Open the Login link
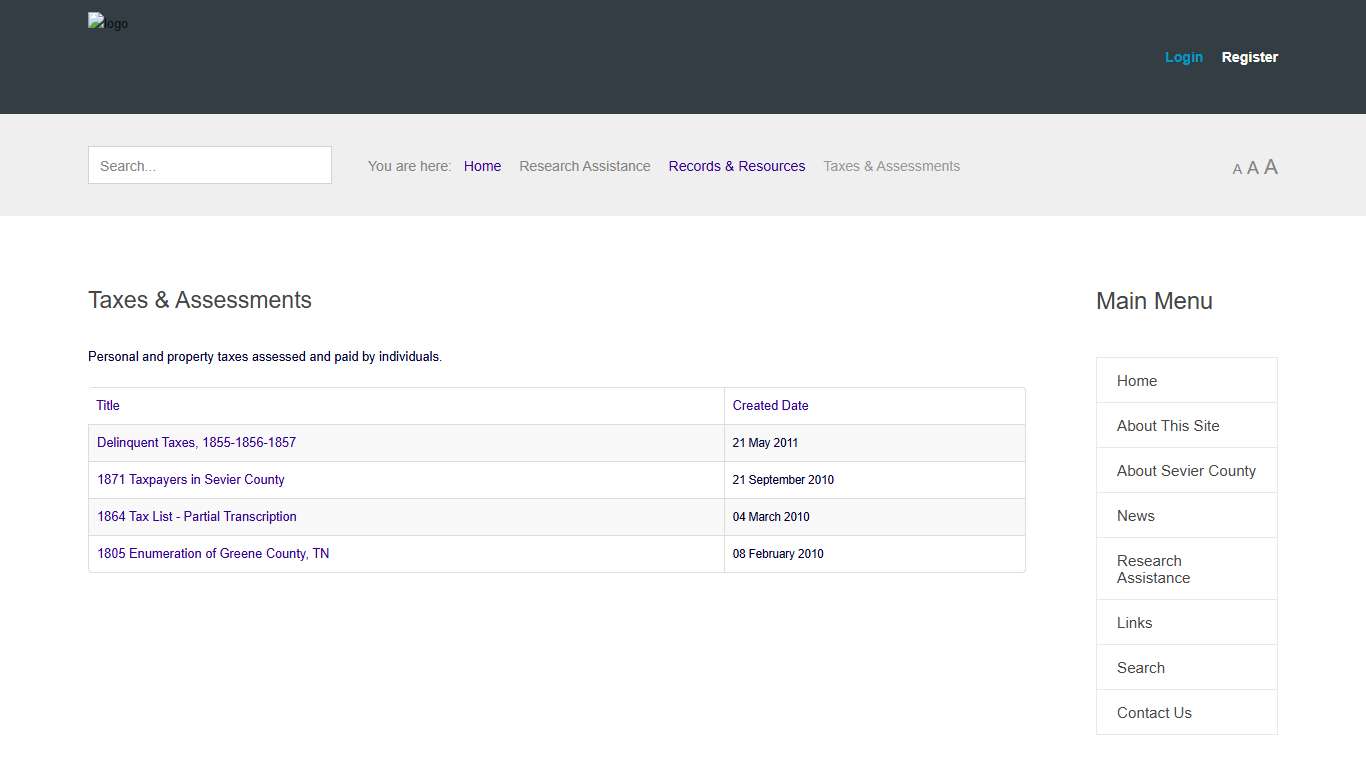The height and width of the screenshot is (768, 1366). pyautogui.click(x=1183, y=57)
